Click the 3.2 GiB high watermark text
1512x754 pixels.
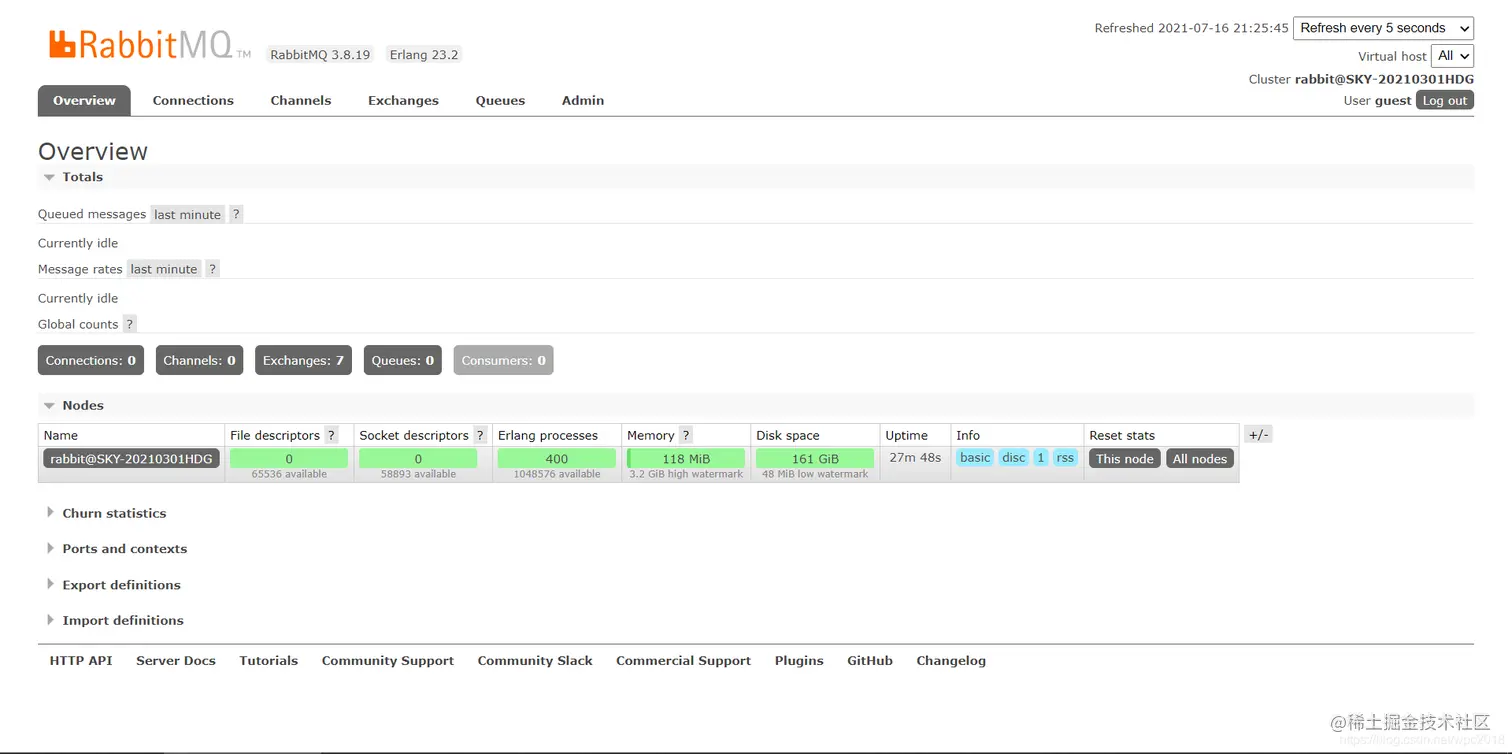686,474
